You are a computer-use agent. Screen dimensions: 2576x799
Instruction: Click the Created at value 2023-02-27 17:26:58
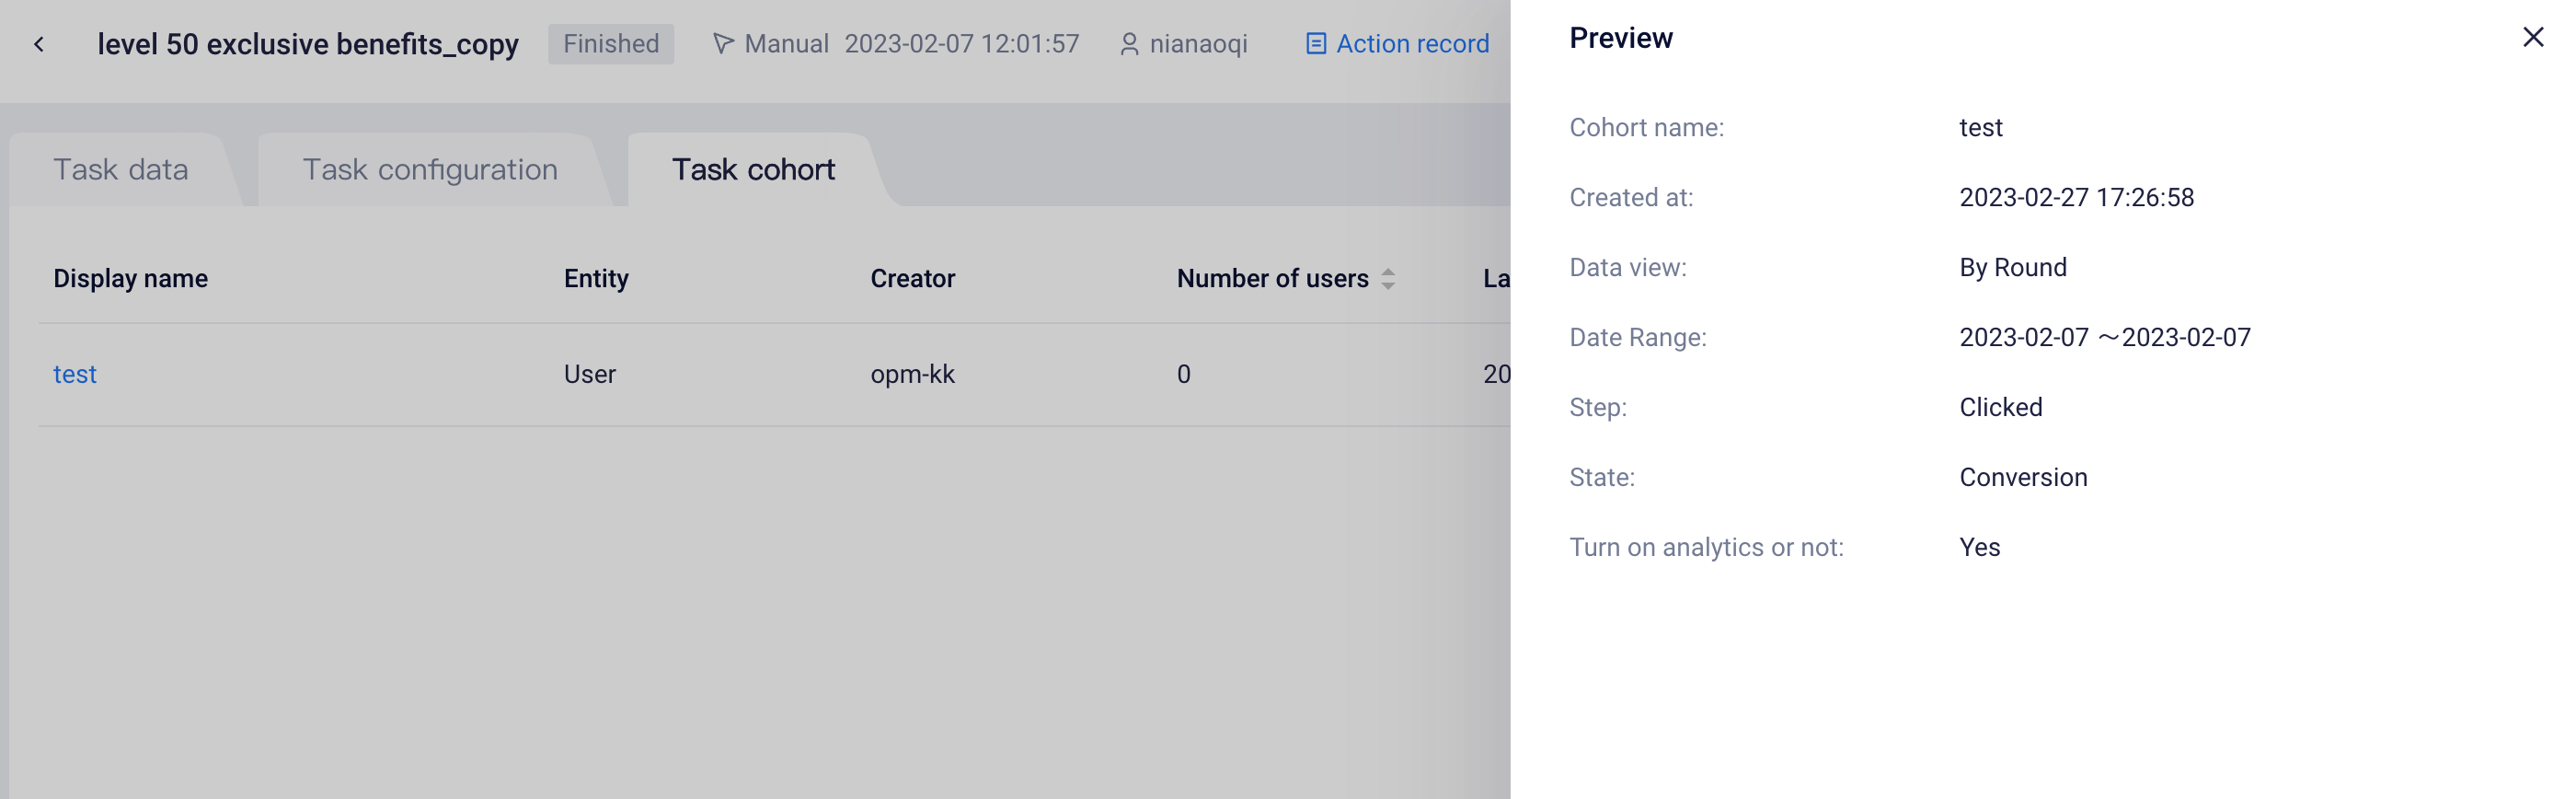2077,198
